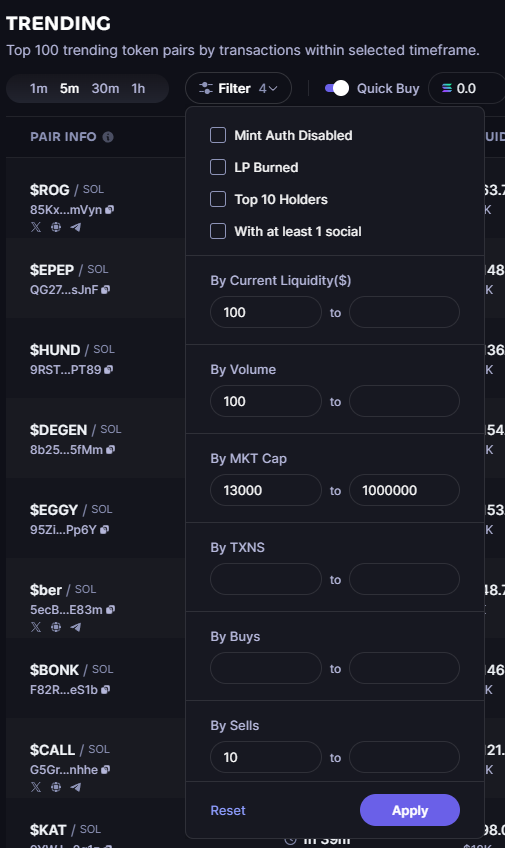Select the 30m timeframe tab
The image size is (505, 848).
tap(105, 88)
